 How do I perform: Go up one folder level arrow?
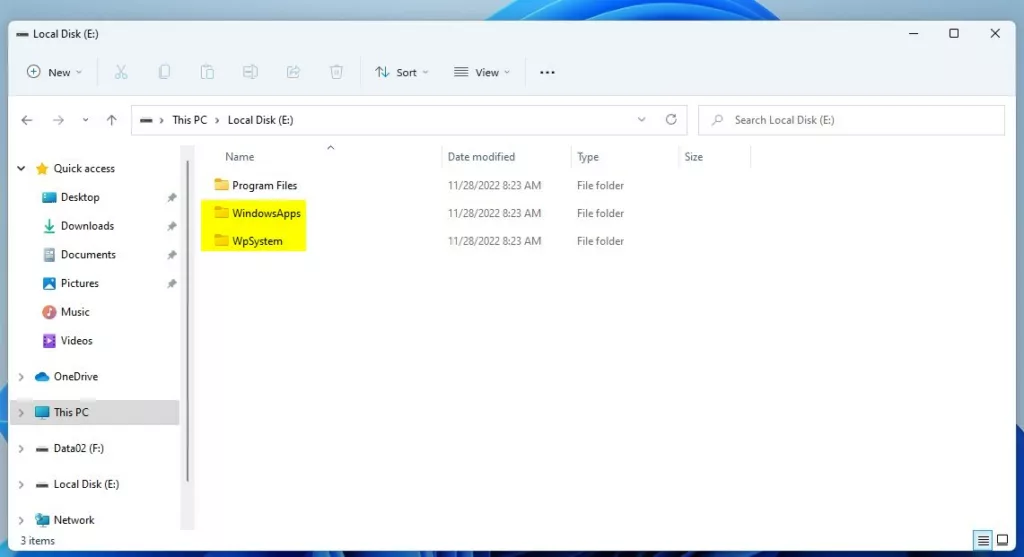pos(112,120)
